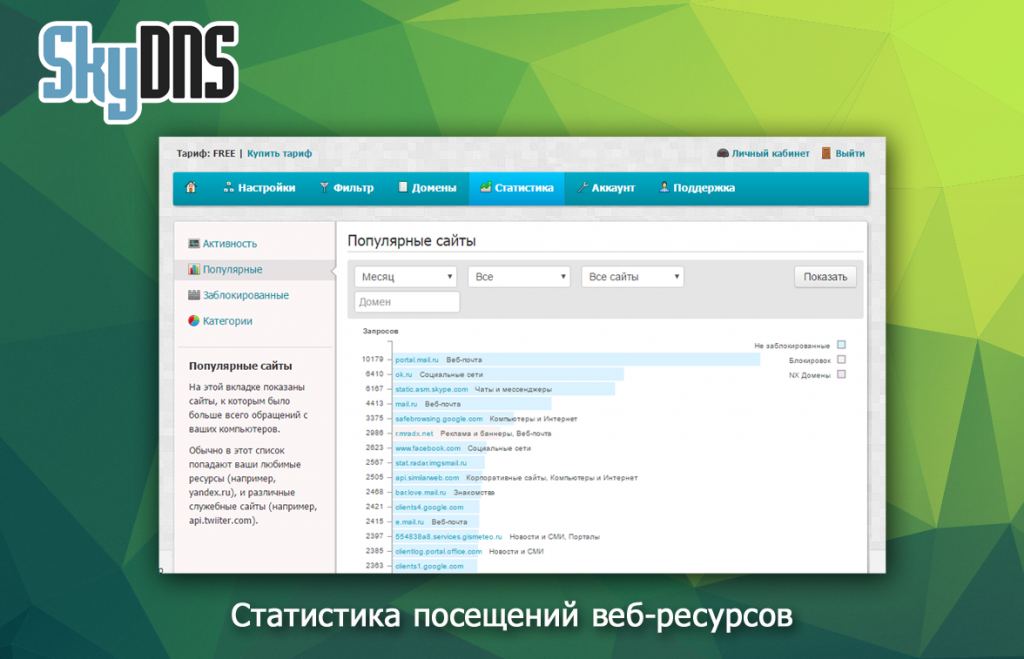Open the r.mradx.net link
Viewport: 1024px width, 659px height.
click(x=414, y=434)
